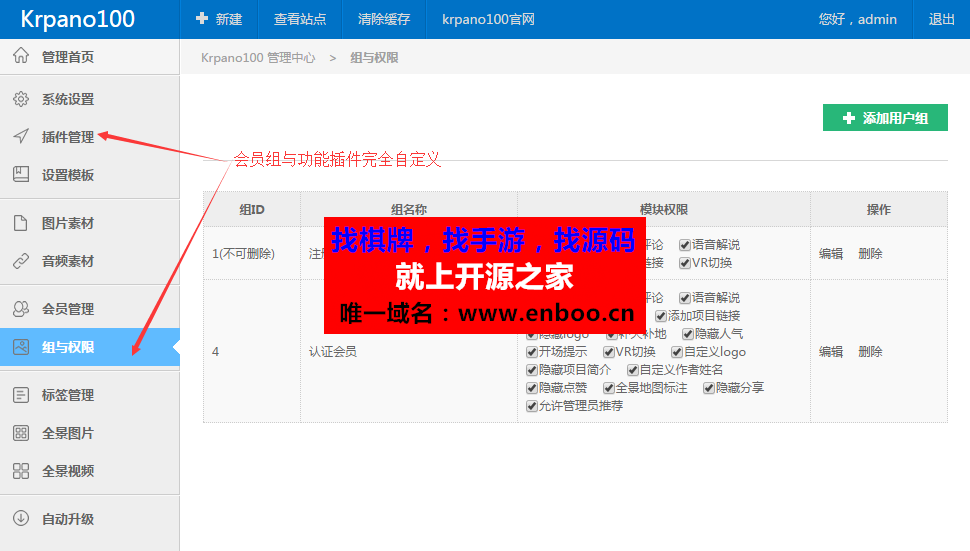Toggle 添加项目链接 checkbox
Image resolution: width=970 pixels, height=551 pixels.
pyautogui.click(x=661, y=316)
